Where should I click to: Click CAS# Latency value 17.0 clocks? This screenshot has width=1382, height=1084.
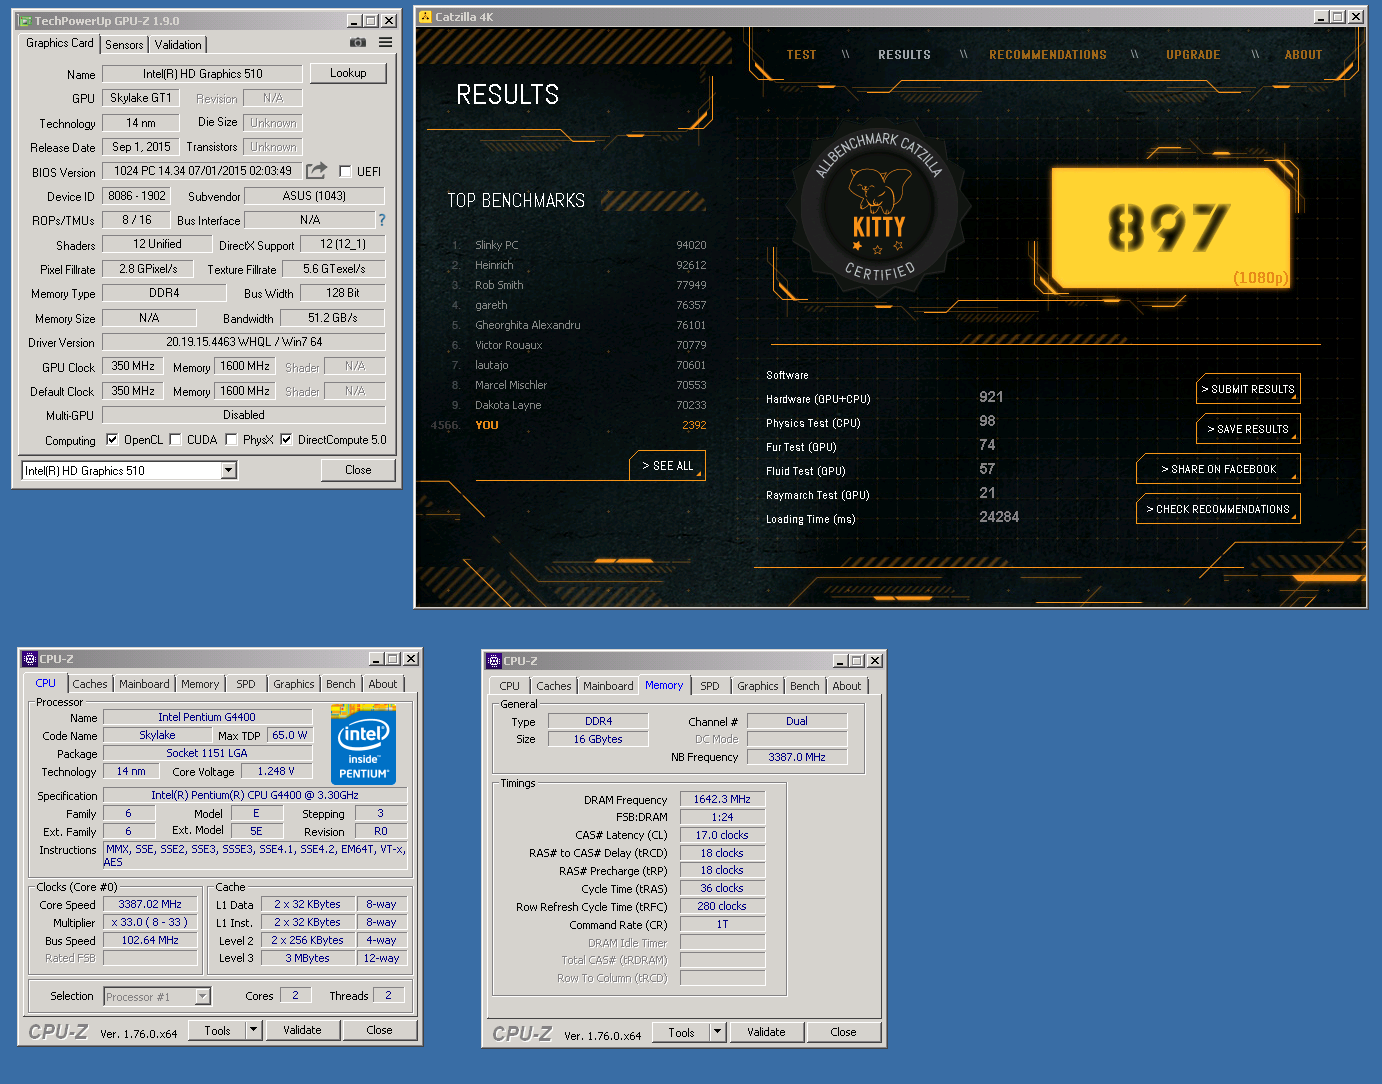[x=722, y=835]
